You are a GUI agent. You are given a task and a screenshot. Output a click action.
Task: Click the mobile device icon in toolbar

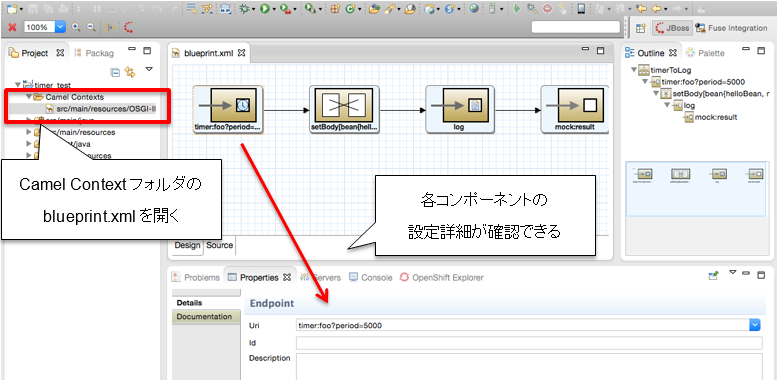[581, 9]
